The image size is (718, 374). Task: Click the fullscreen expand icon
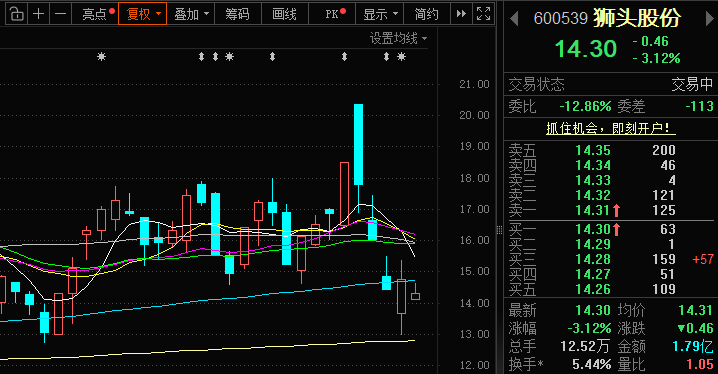click(x=484, y=14)
